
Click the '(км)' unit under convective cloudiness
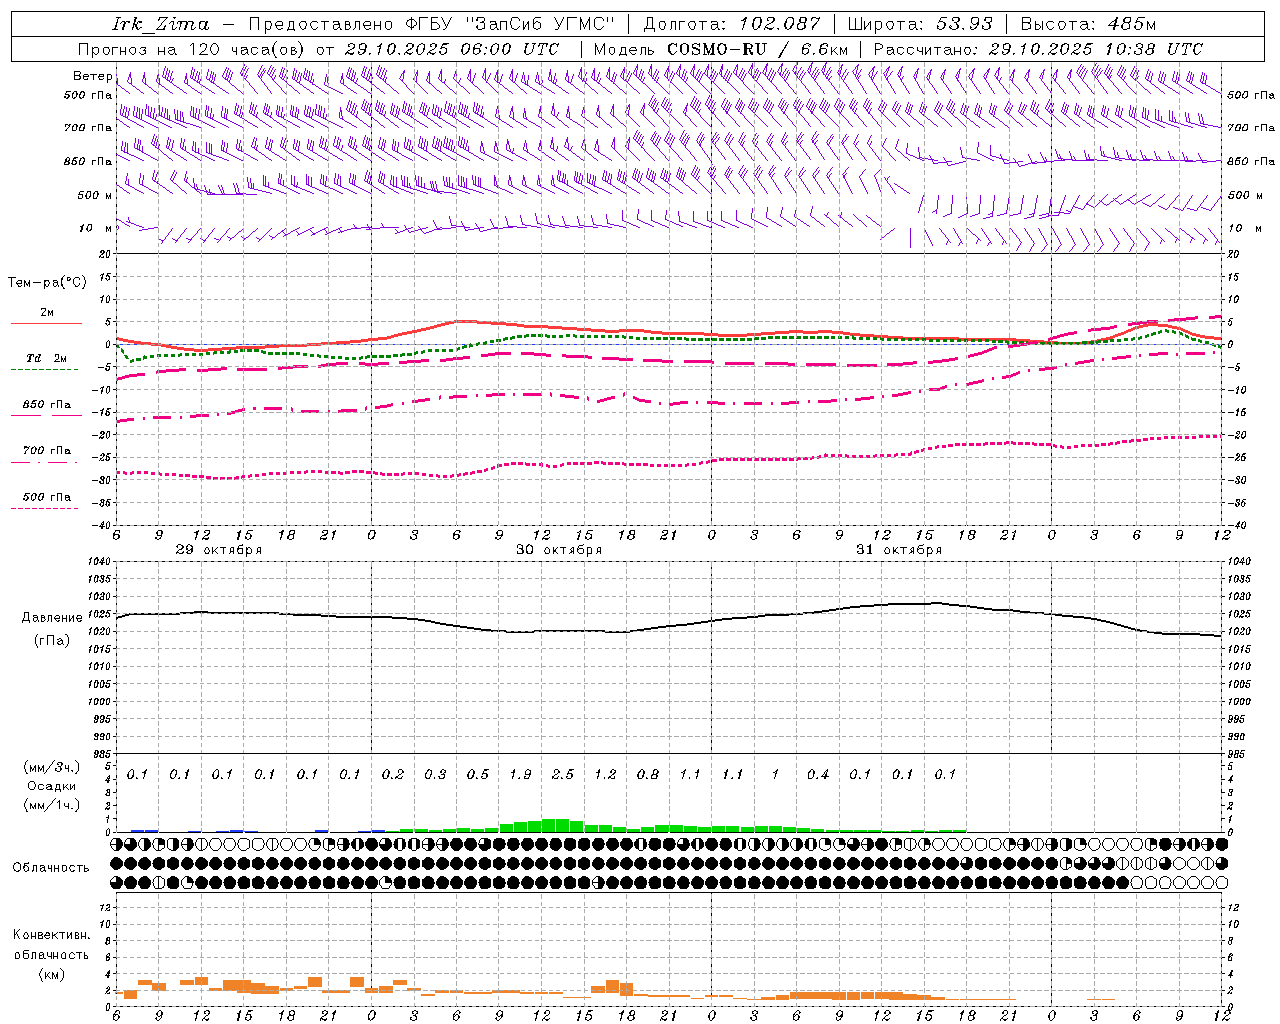pyautogui.click(x=51, y=974)
